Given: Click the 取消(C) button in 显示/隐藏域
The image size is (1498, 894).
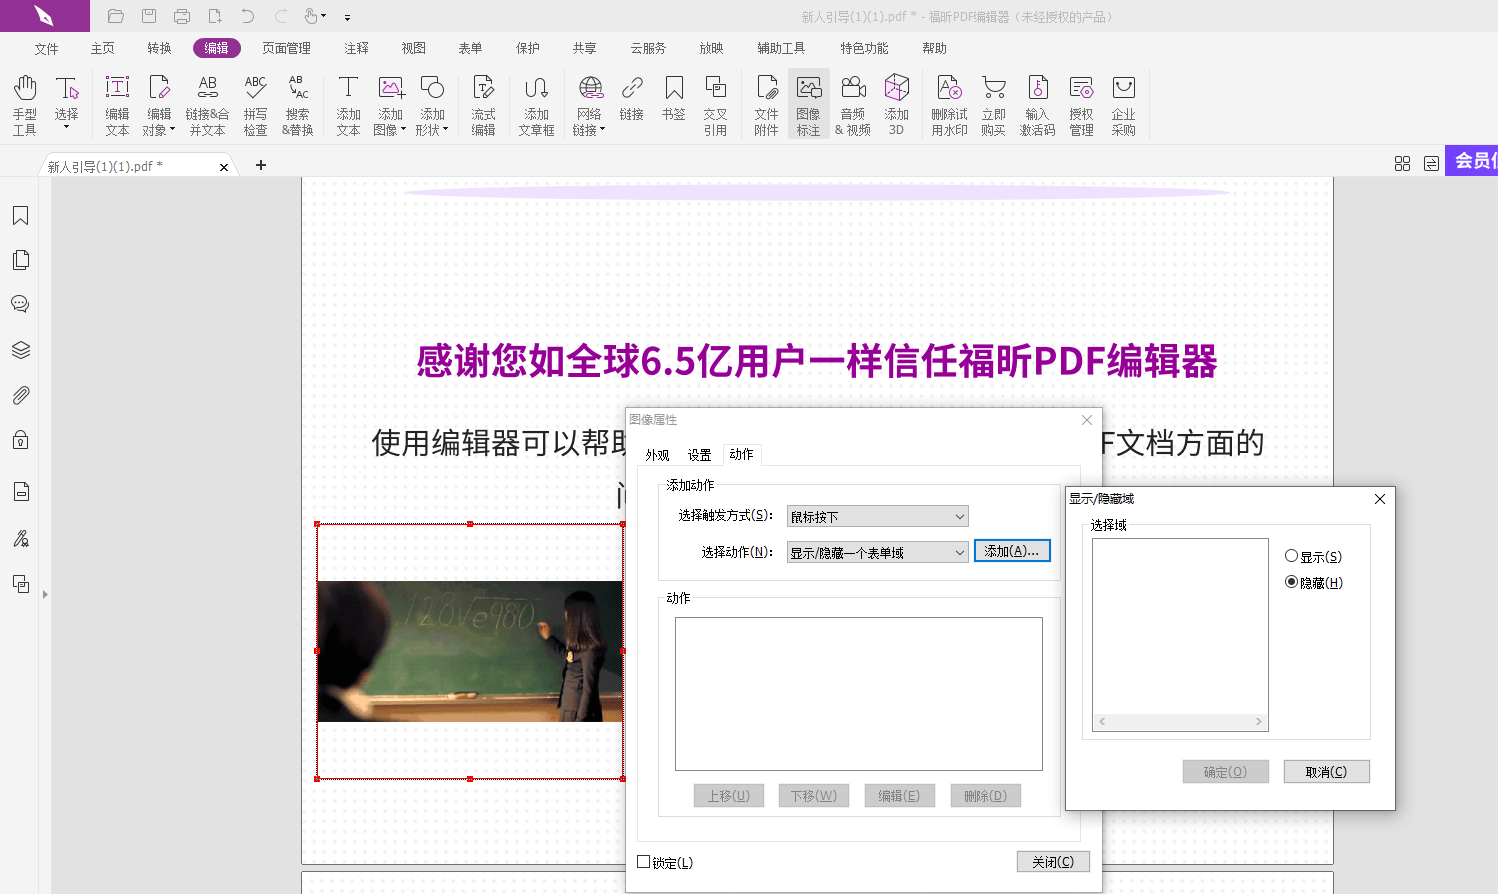Looking at the screenshot, I should (x=1326, y=771).
